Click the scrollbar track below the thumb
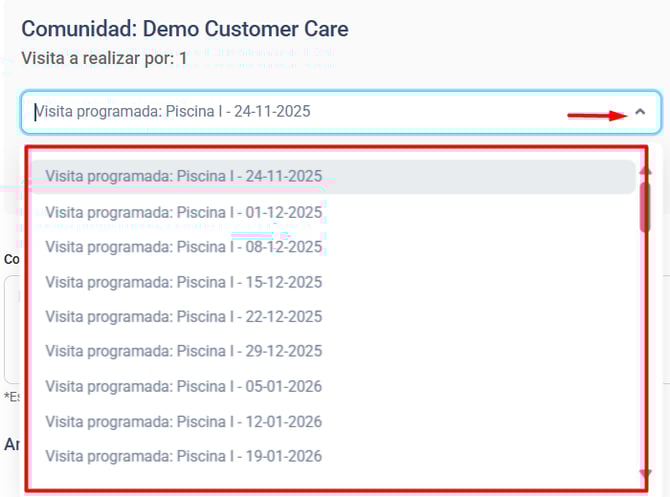Image resolution: width=670 pixels, height=497 pixels. (x=645, y=350)
